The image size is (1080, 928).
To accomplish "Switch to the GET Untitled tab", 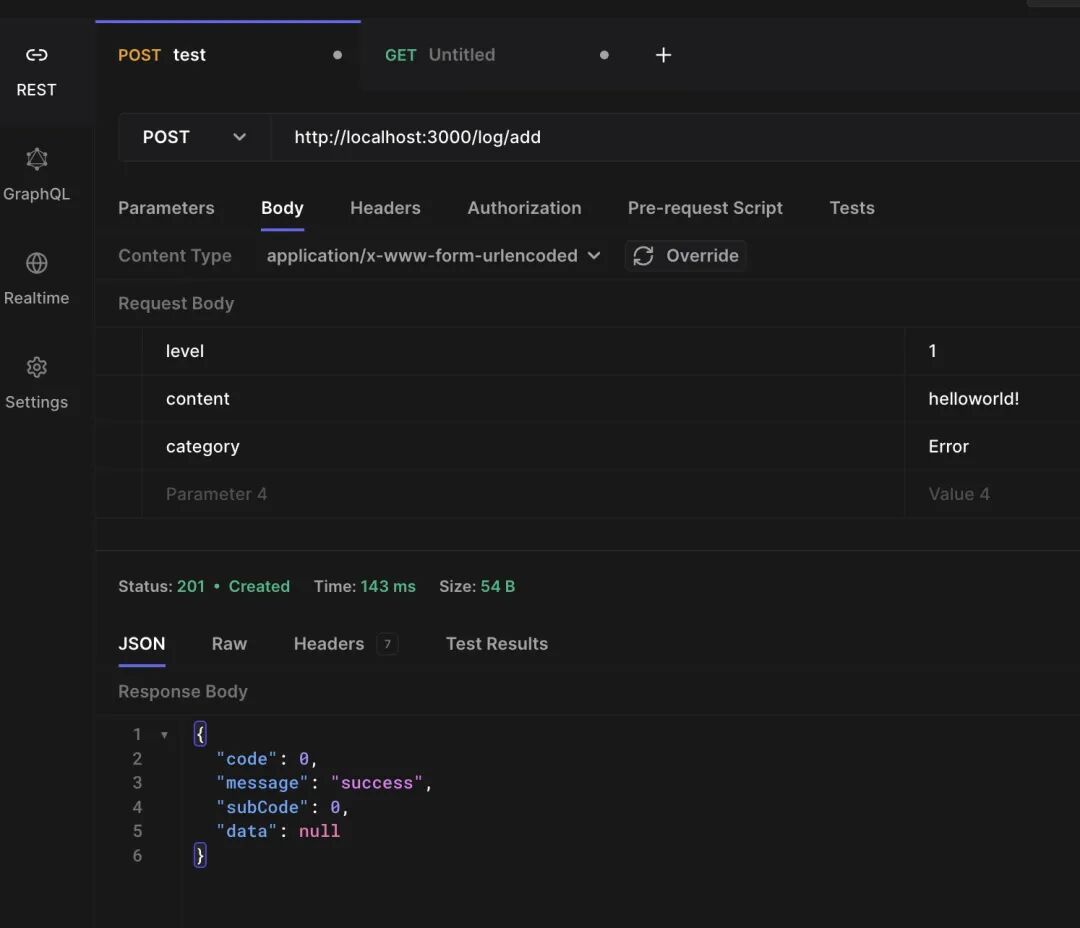I will [460, 55].
